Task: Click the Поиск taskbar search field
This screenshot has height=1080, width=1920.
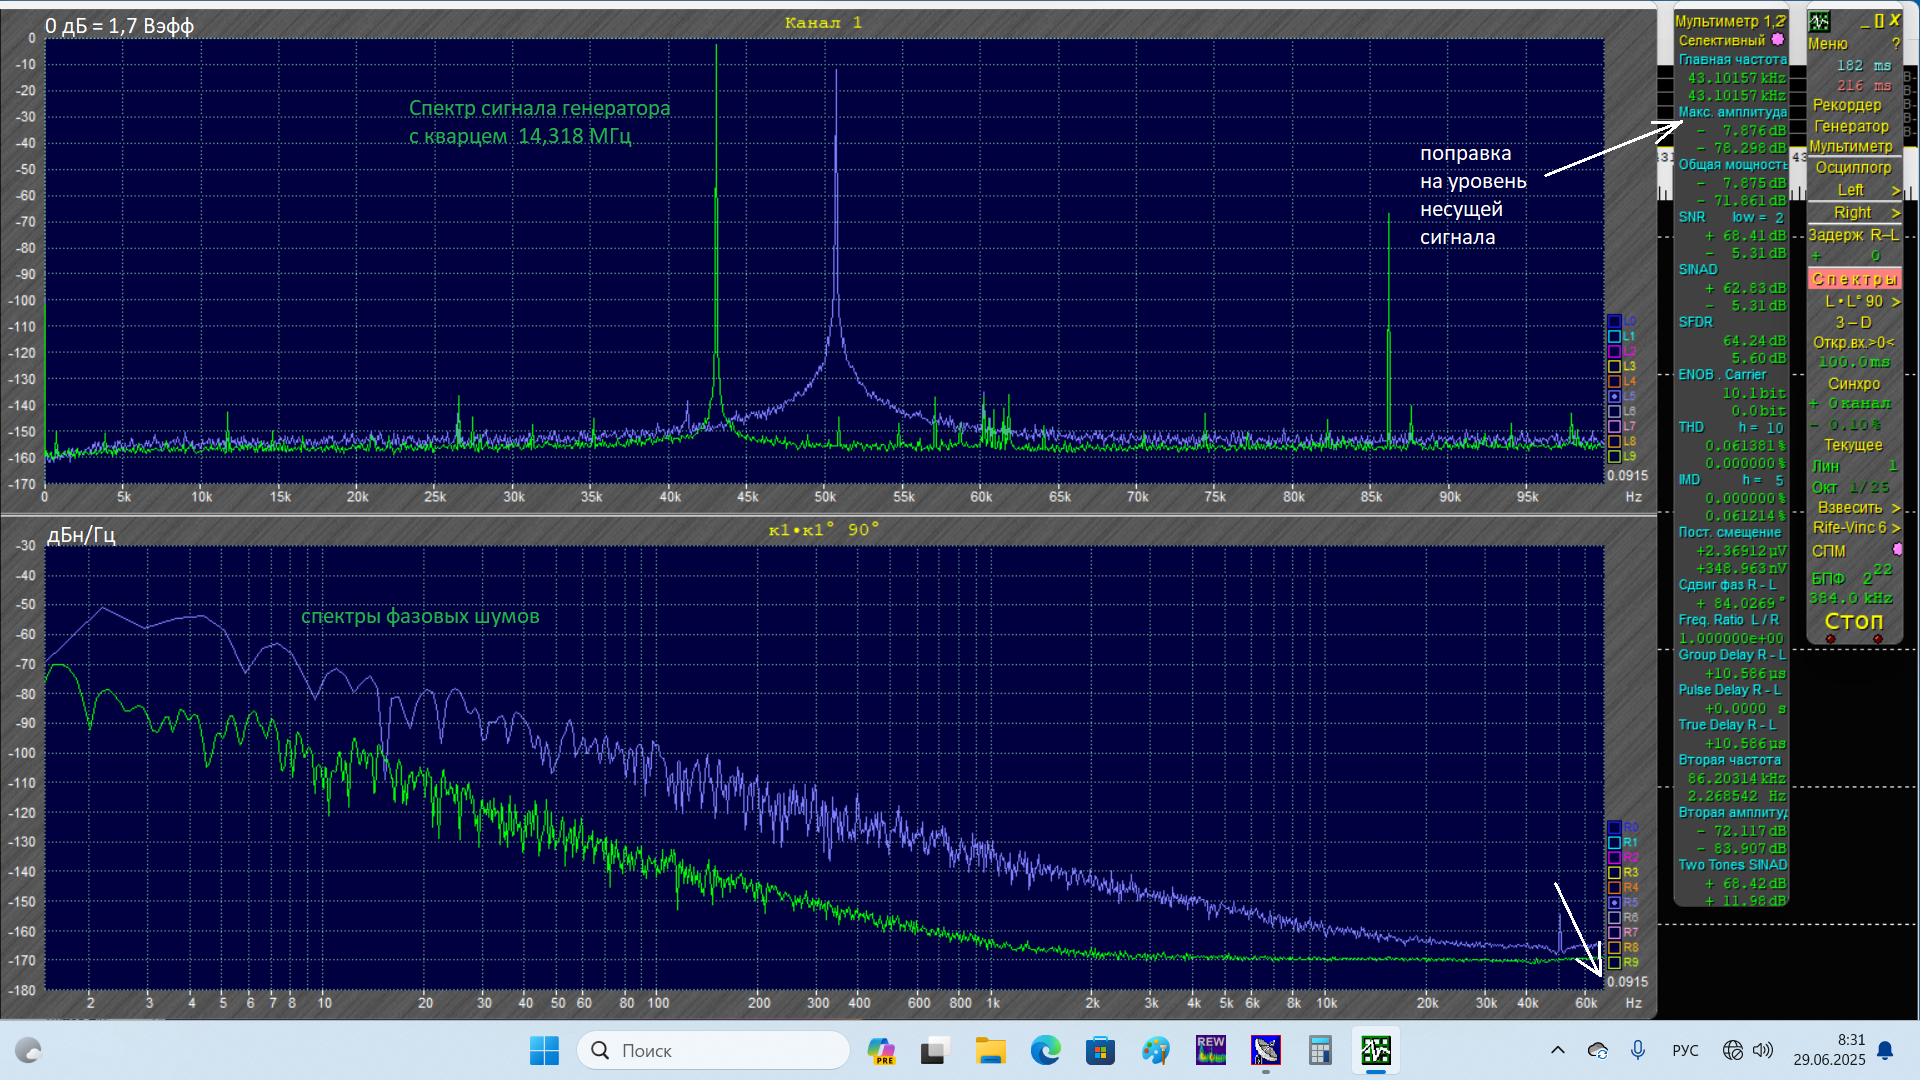Action: 713,1050
